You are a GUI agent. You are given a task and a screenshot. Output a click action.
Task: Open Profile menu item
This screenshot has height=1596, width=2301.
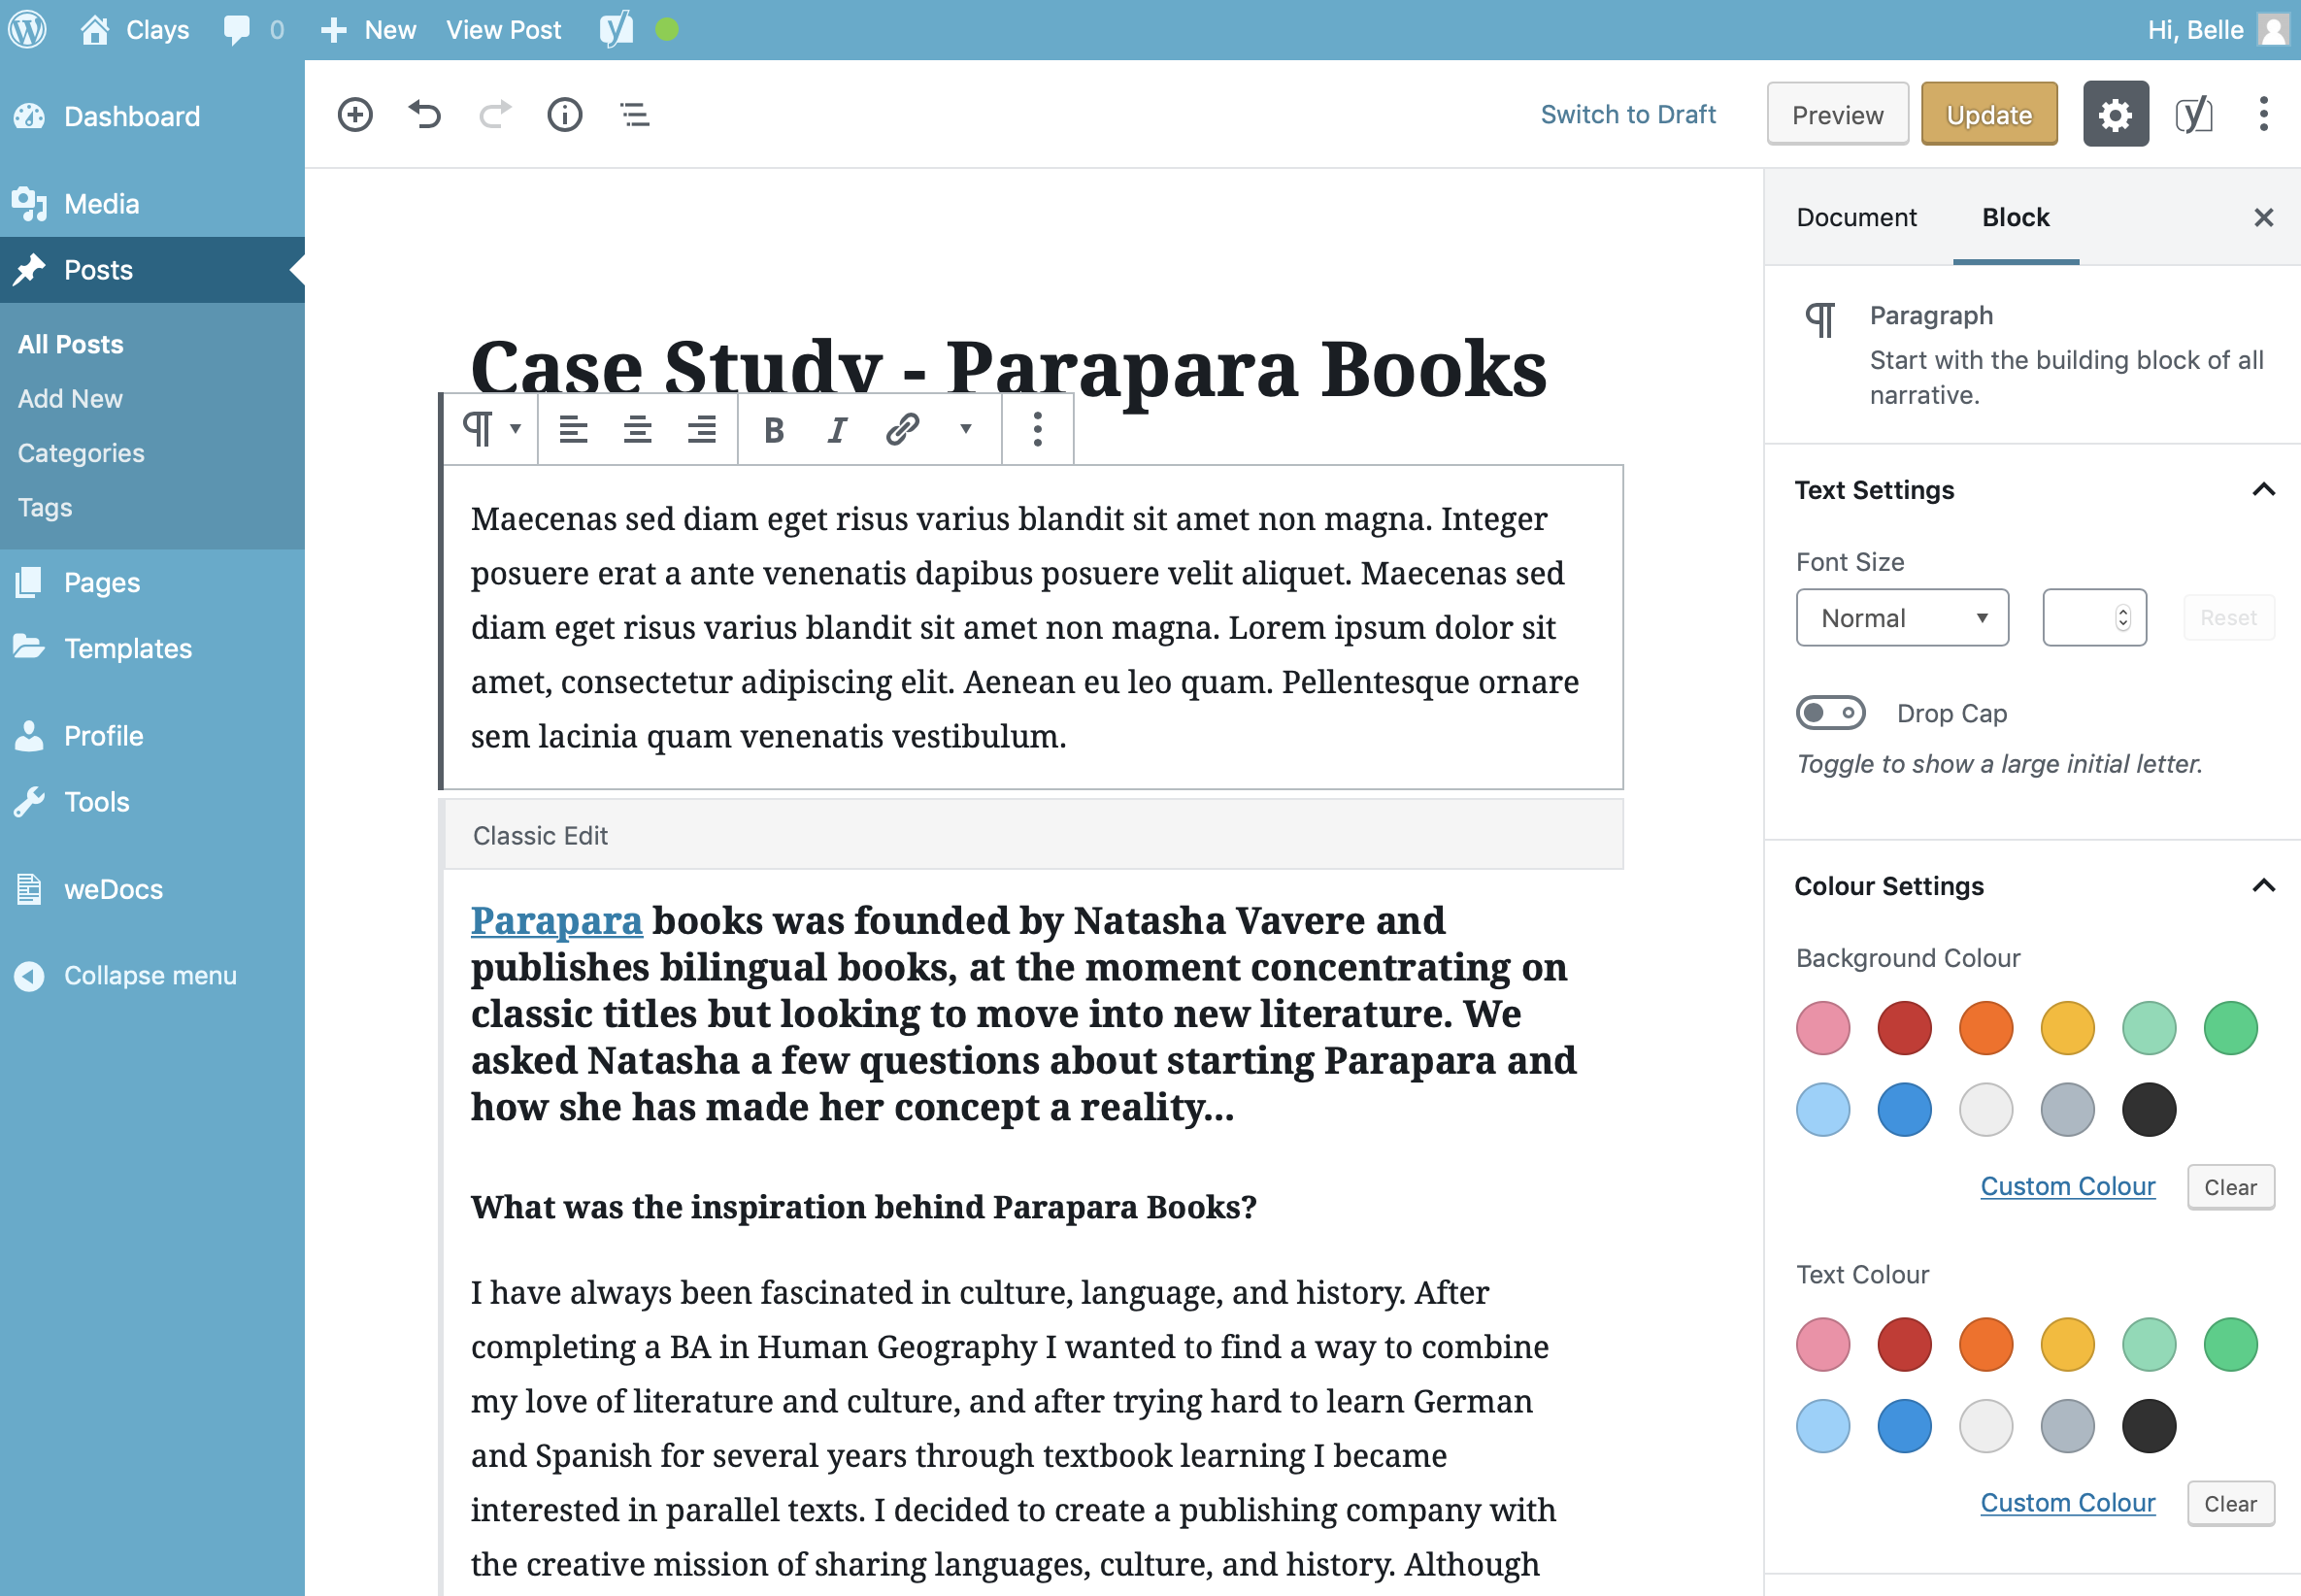(152, 736)
